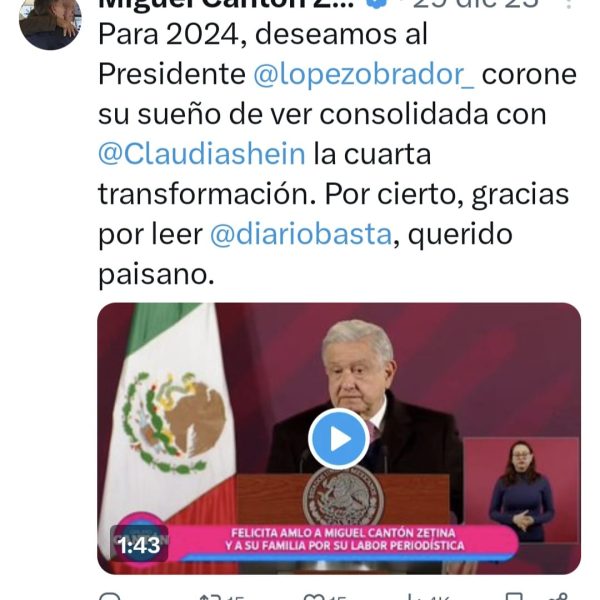Image resolution: width=600 pixels, height=600 pixels.
Task: Click the blue verified badge
Action: coord(376,3)
